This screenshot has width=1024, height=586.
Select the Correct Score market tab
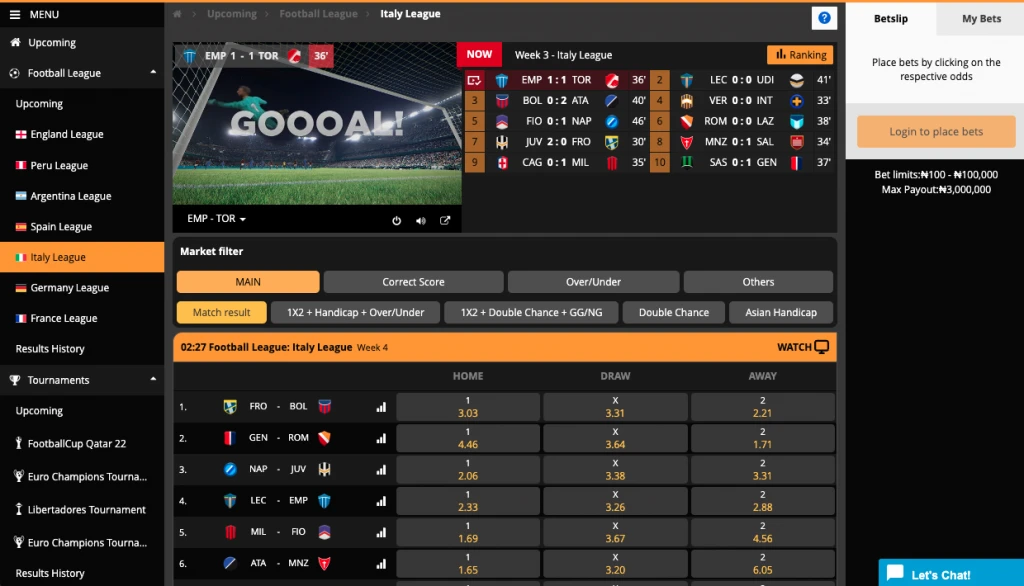coord(413,282)
